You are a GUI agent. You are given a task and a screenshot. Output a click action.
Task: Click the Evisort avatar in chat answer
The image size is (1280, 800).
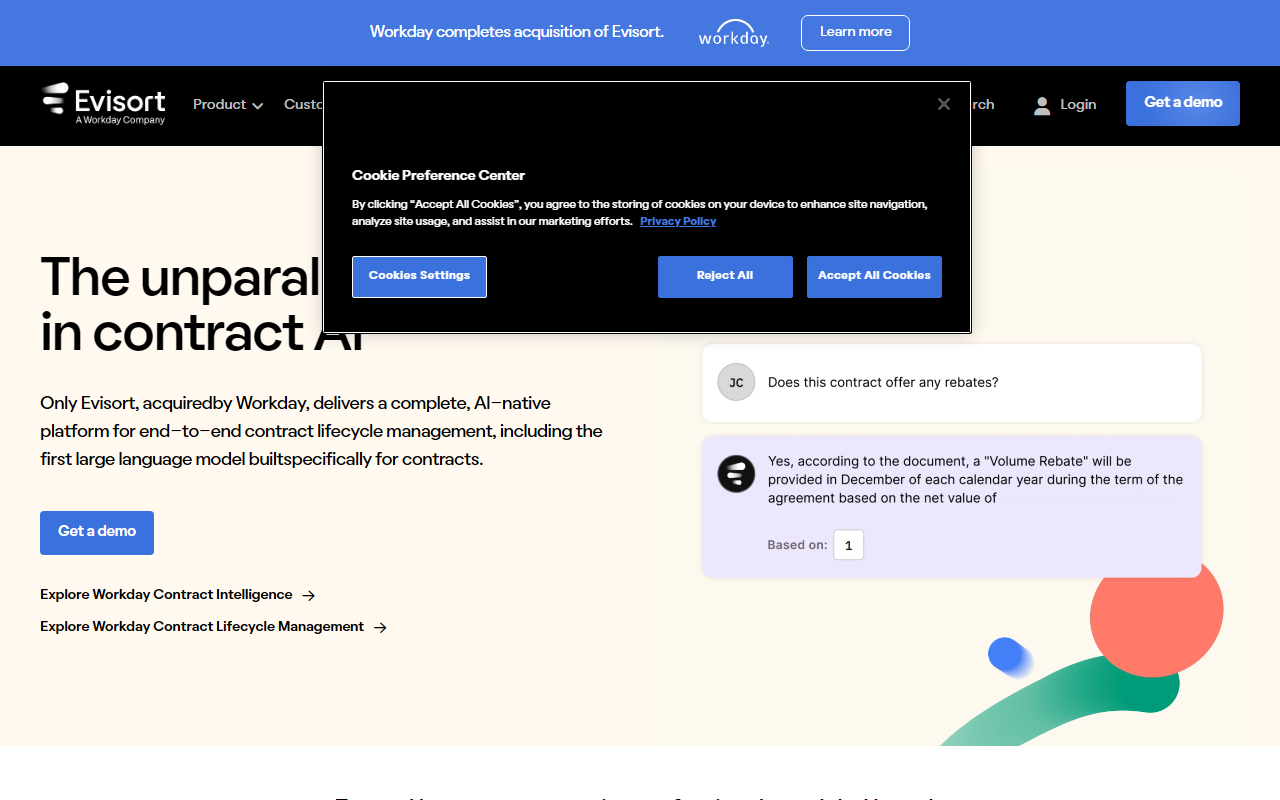[x=736, y=473]
